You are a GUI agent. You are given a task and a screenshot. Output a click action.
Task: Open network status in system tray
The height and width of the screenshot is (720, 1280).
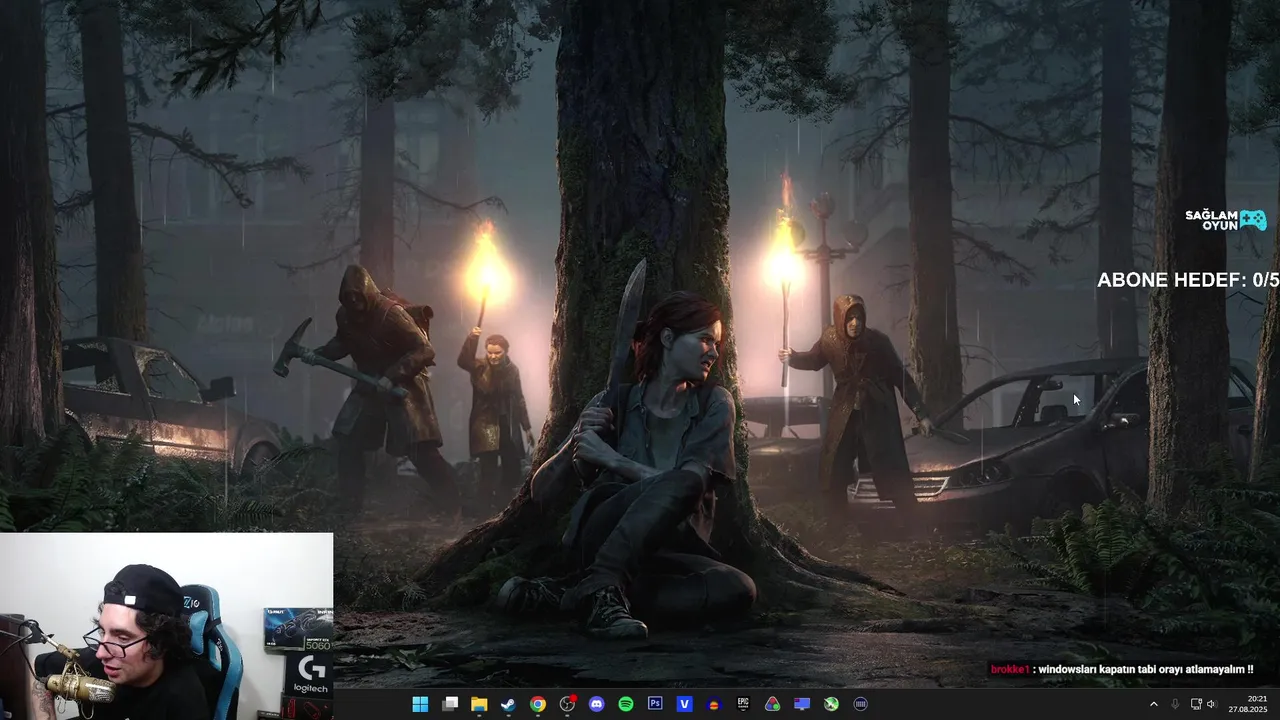click(x=1196, y=704)
